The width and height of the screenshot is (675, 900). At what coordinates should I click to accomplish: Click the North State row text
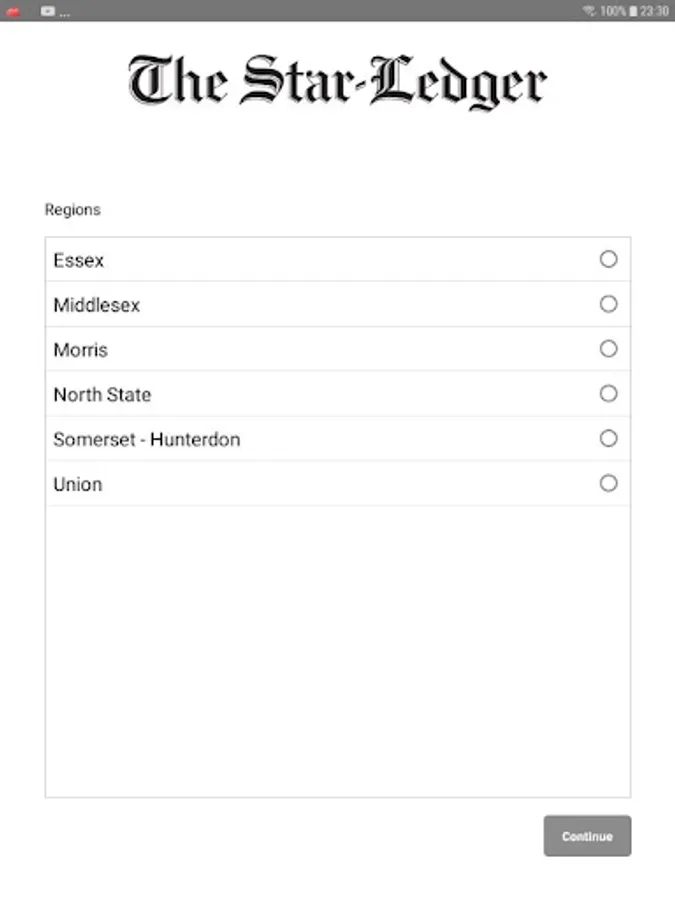(102, 395)
